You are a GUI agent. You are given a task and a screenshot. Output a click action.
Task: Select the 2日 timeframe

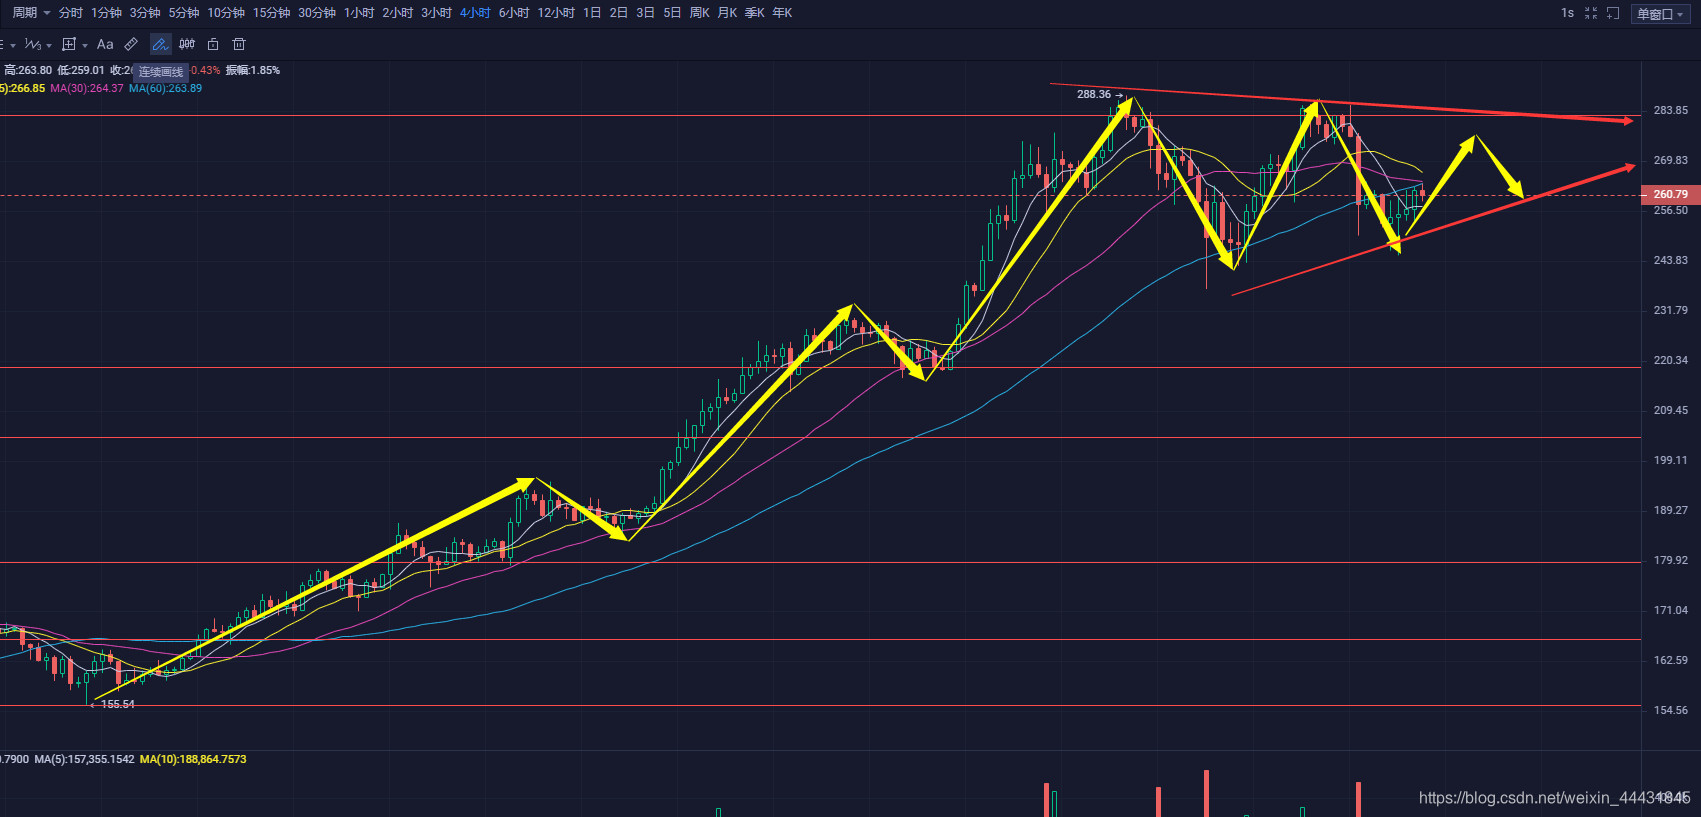tap(619, 13)
